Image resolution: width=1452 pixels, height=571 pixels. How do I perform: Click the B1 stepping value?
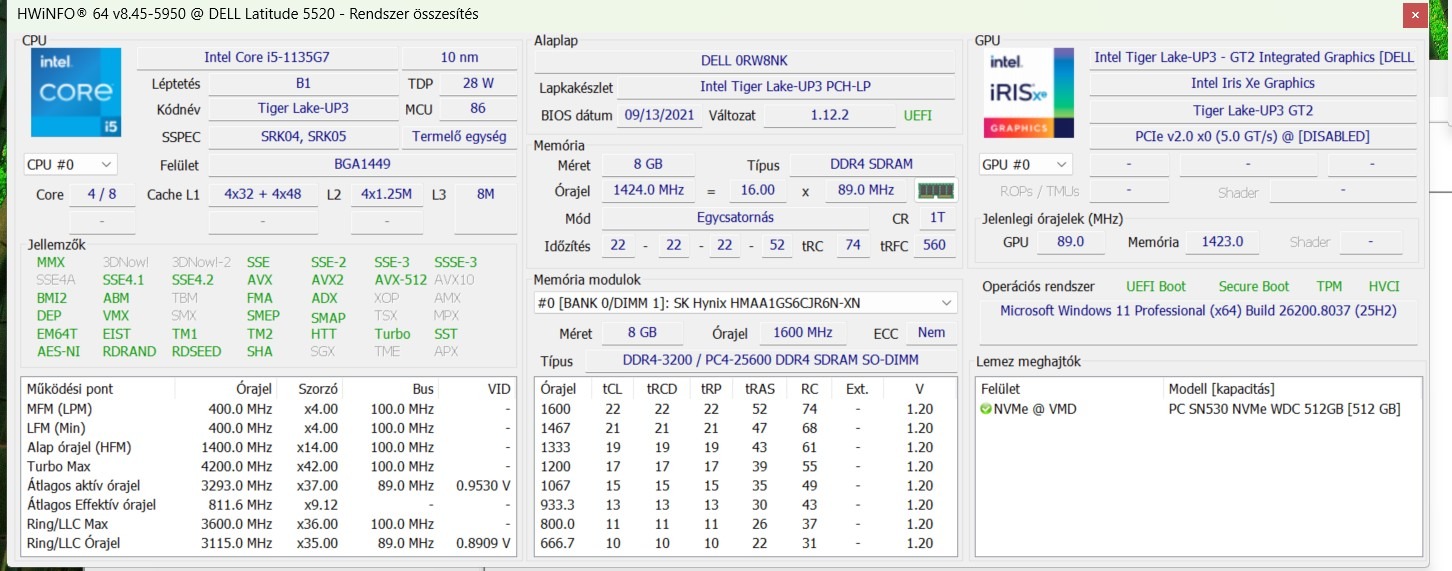tap(303, 84)
